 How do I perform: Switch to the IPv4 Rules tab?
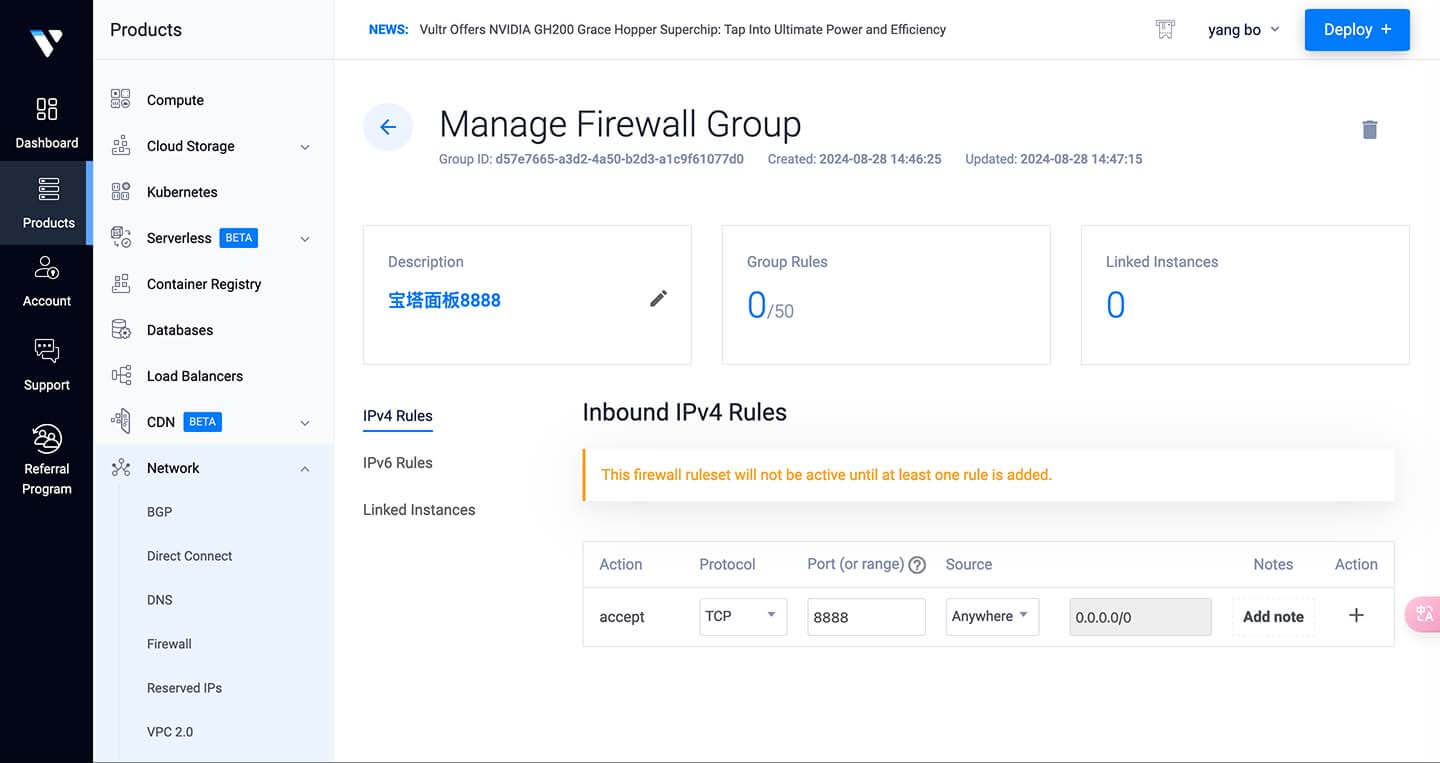[x=398, y=416]
